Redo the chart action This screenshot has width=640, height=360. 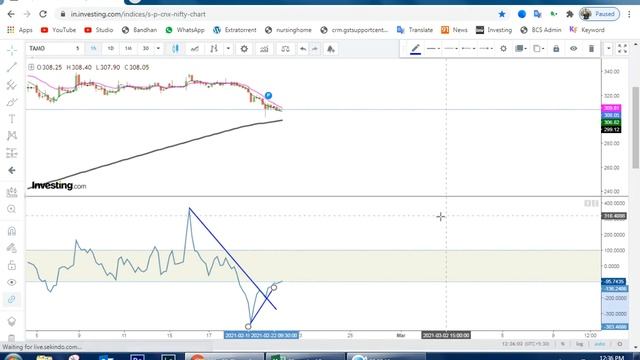(315, 49)
